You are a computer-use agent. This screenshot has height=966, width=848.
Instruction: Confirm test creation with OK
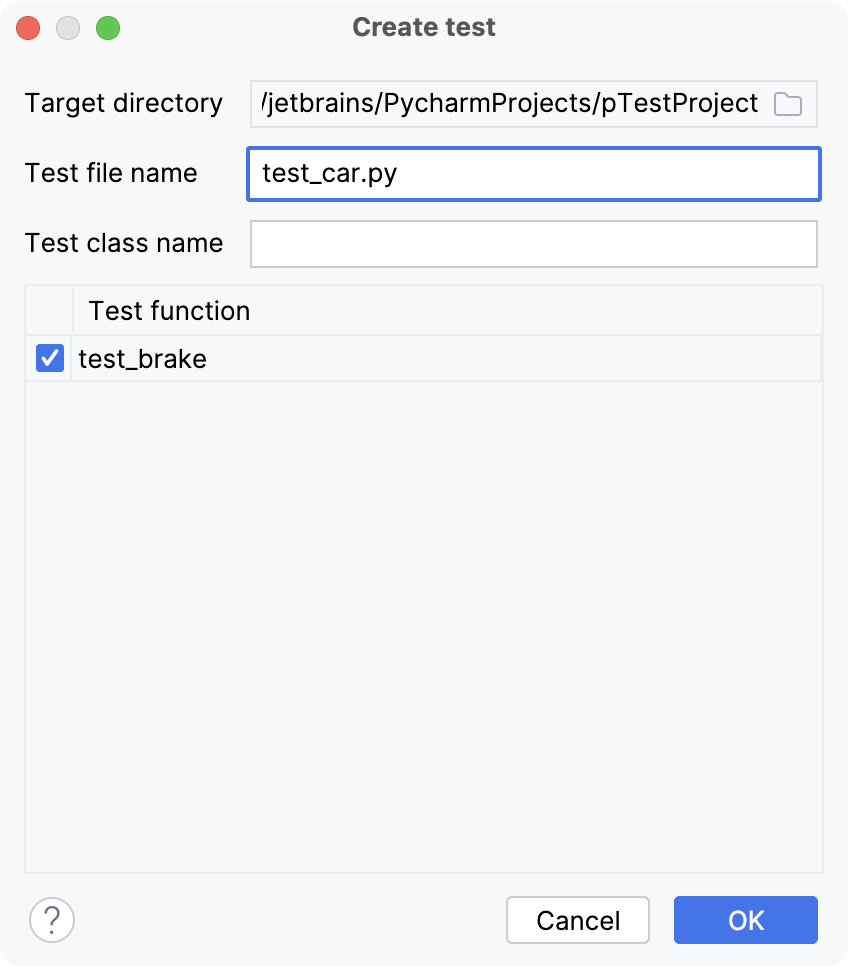[745, 920]
